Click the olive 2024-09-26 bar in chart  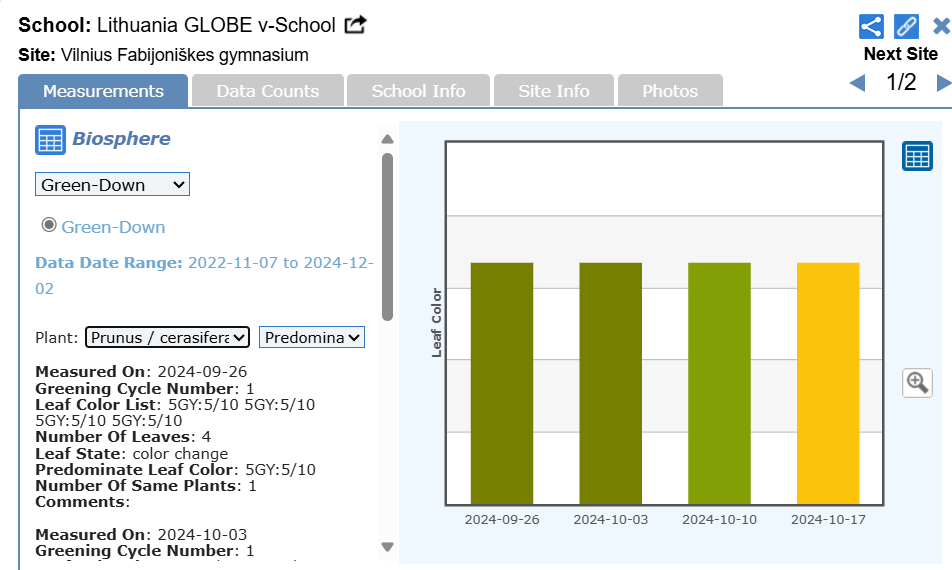[502, 383]
